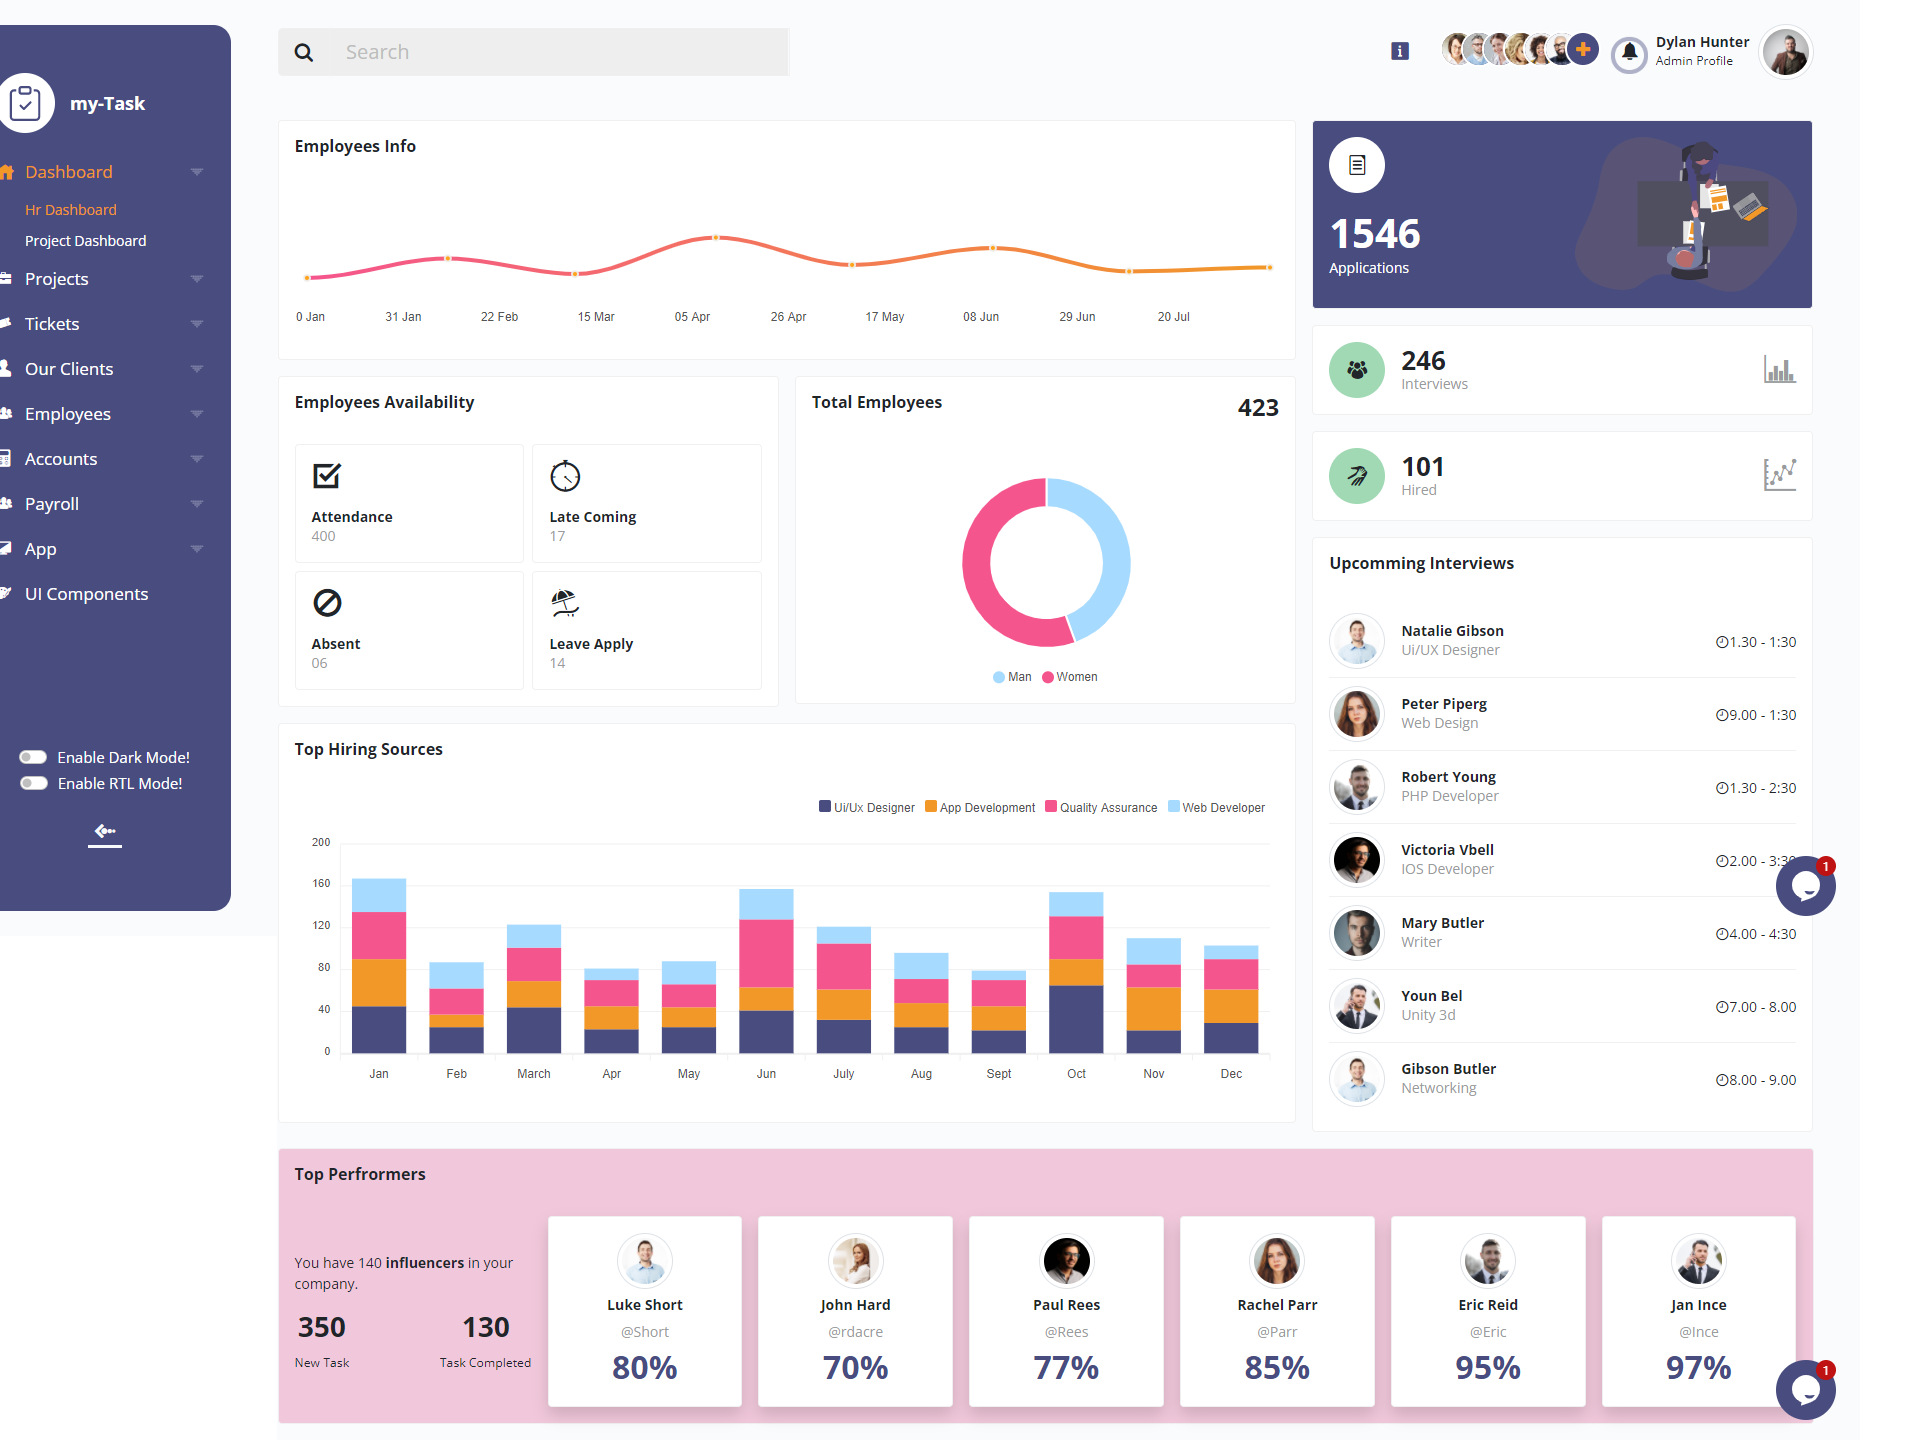Viewport: 1914px width, 1442px height.
Task: Click the Our Clients user icon
Action: pos(5,368)
